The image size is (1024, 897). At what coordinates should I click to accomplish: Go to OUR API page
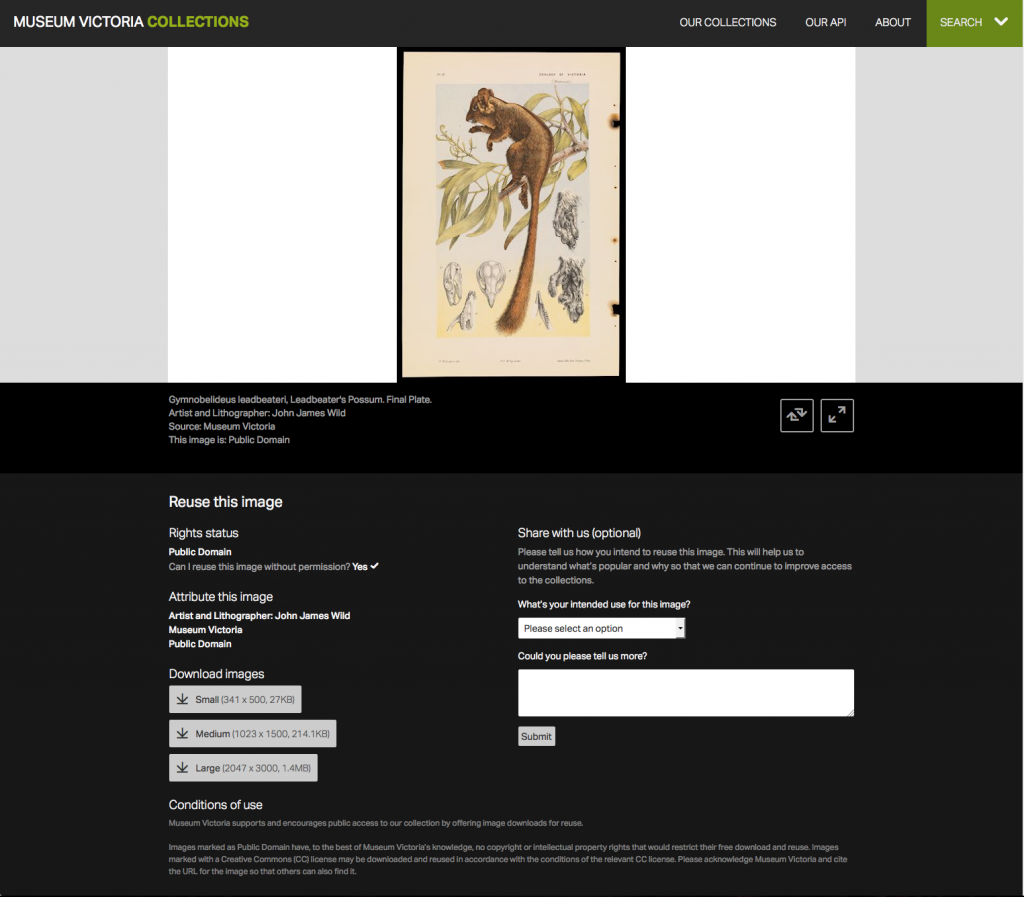[825, 22]
